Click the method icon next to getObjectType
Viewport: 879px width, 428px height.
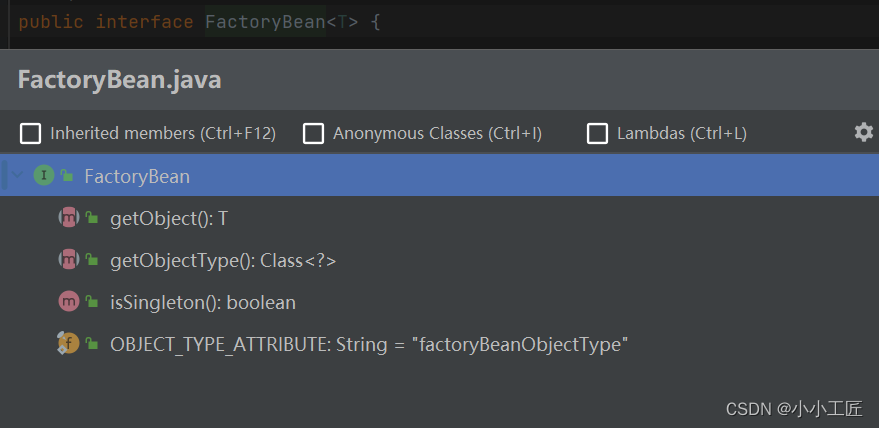pyautogui.click(x=69, y=260)
